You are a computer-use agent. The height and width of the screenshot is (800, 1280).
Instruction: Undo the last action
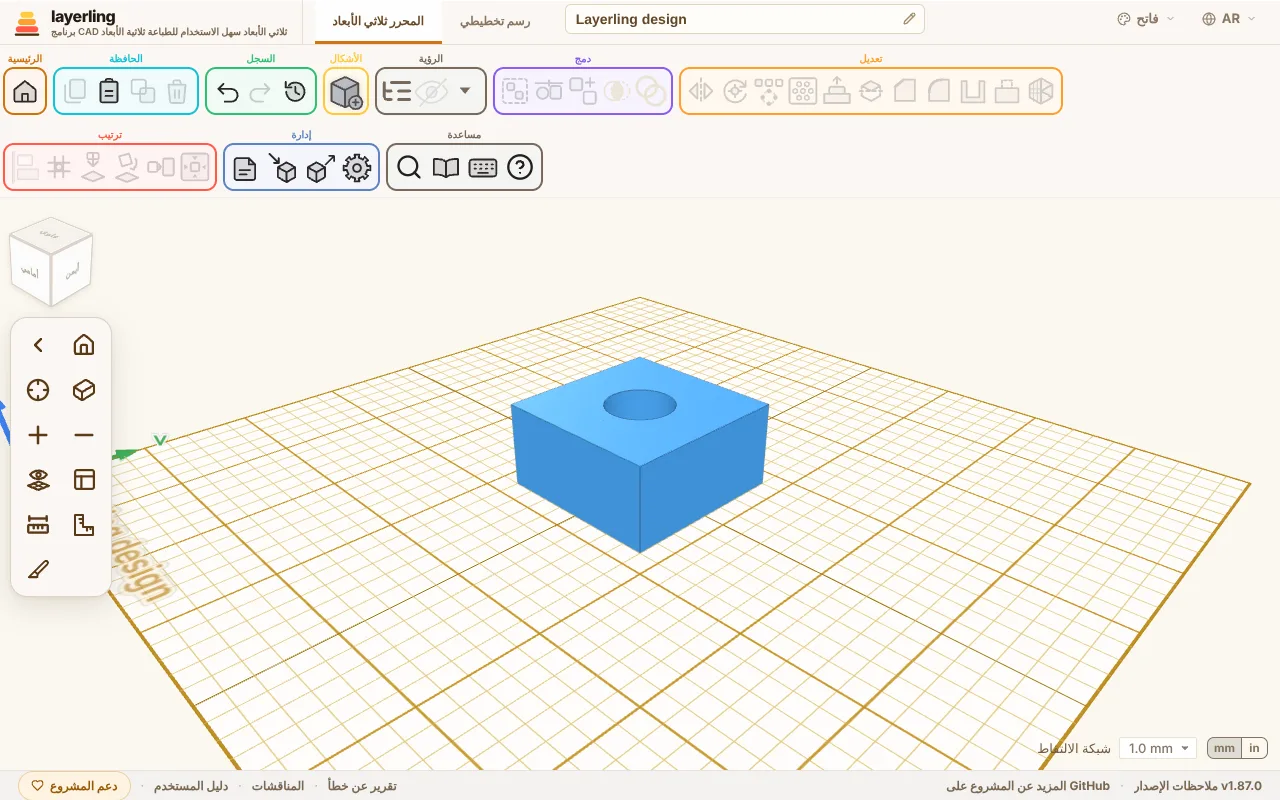pos(228,92)
